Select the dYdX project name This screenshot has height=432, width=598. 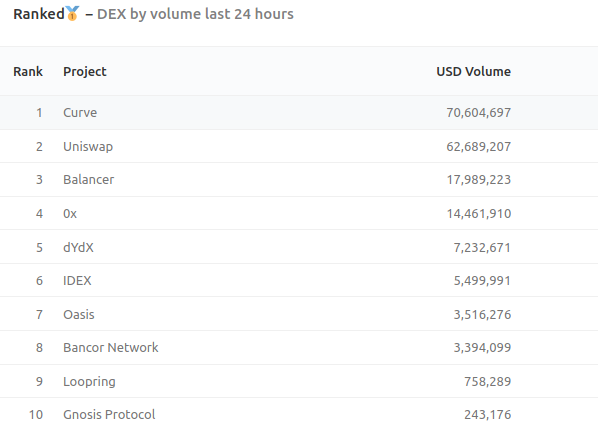78,247
